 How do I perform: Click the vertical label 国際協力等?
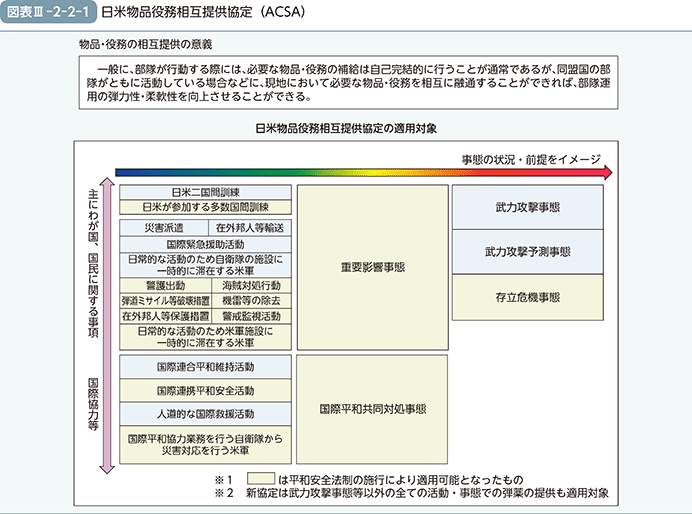(x=93, y=404)
